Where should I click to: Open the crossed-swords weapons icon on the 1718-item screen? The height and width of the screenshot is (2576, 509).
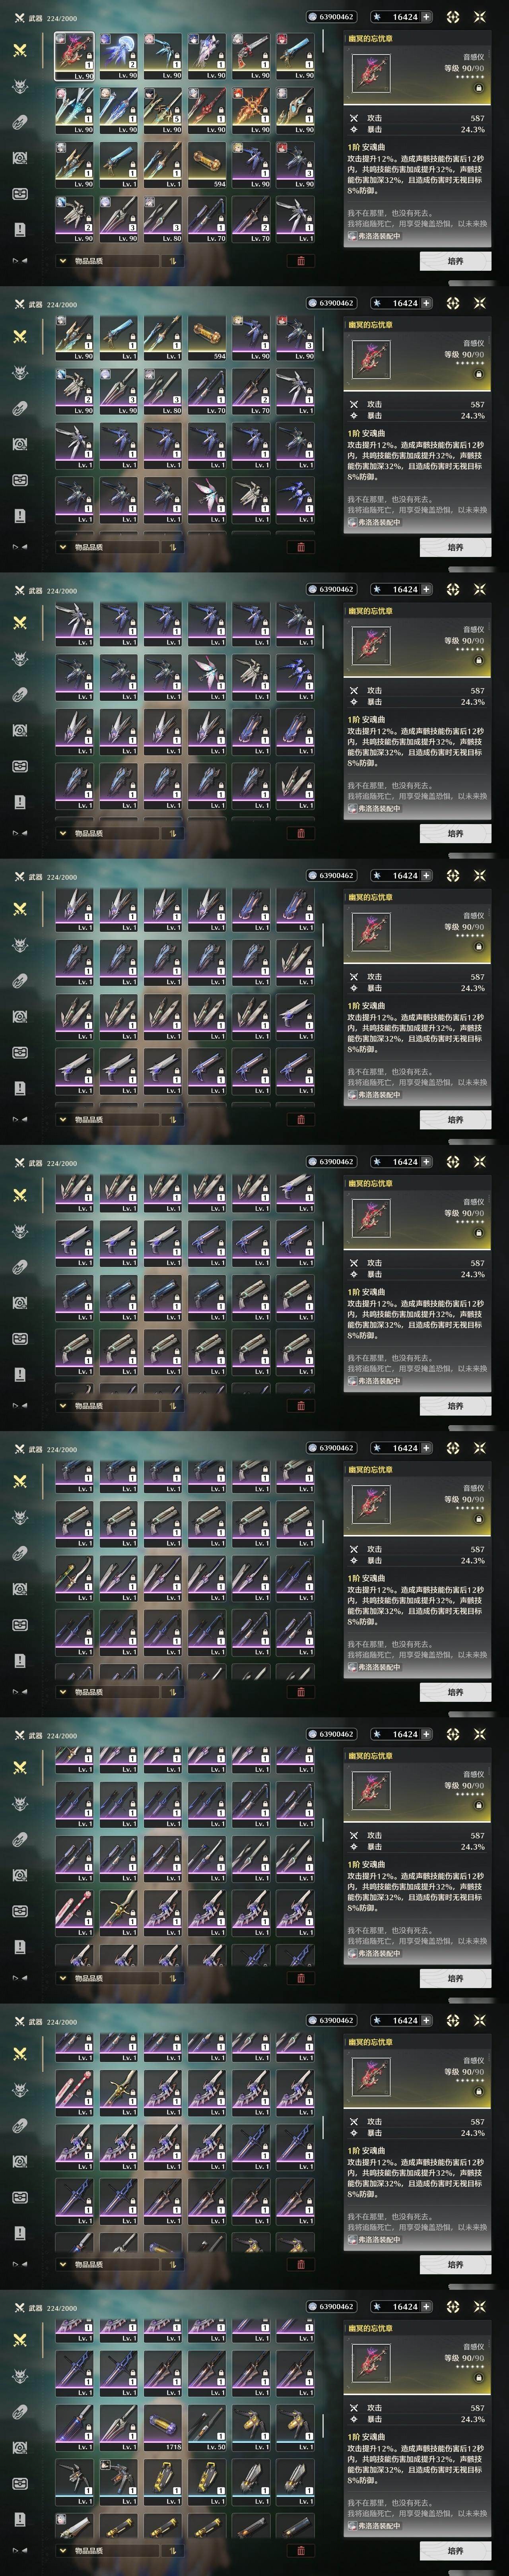[19, 2340]
